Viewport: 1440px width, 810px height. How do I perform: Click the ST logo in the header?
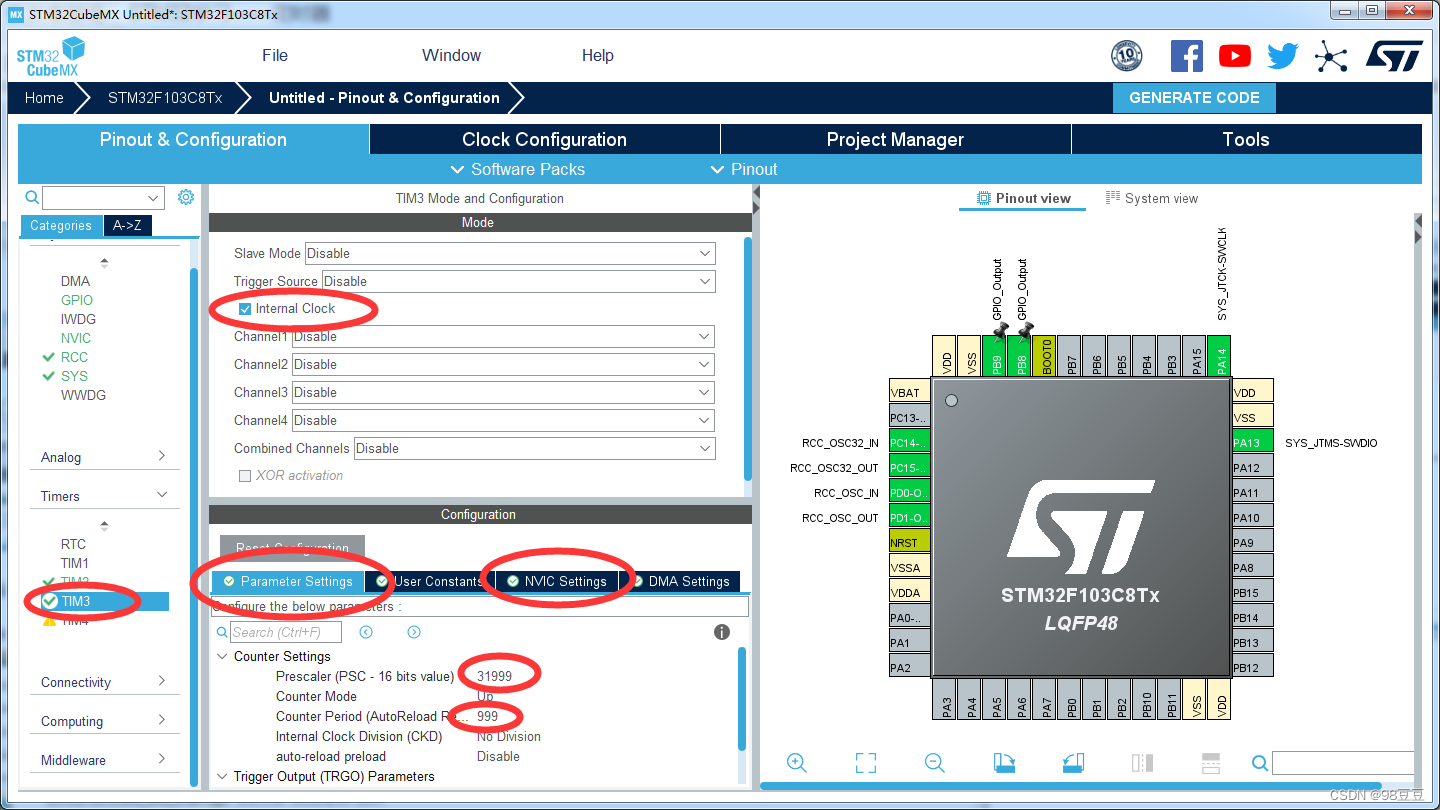[x=1394, y=56]
